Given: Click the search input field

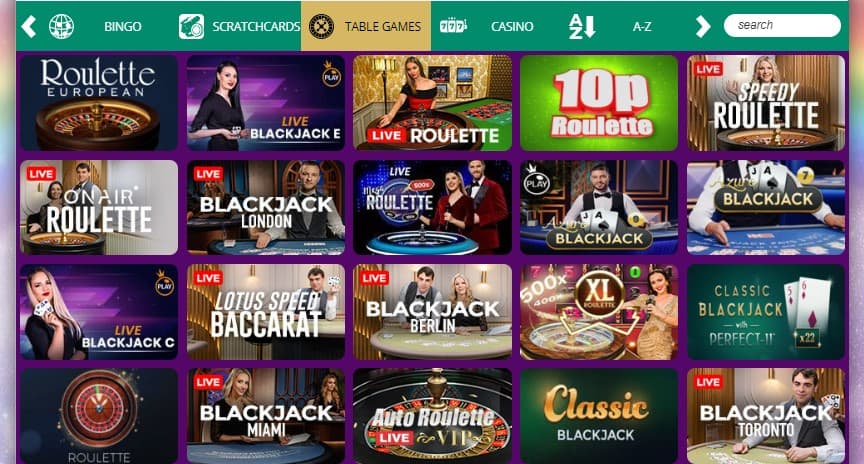Looking at the screenshot, I should pyautogui.click(x=782, y=25).
